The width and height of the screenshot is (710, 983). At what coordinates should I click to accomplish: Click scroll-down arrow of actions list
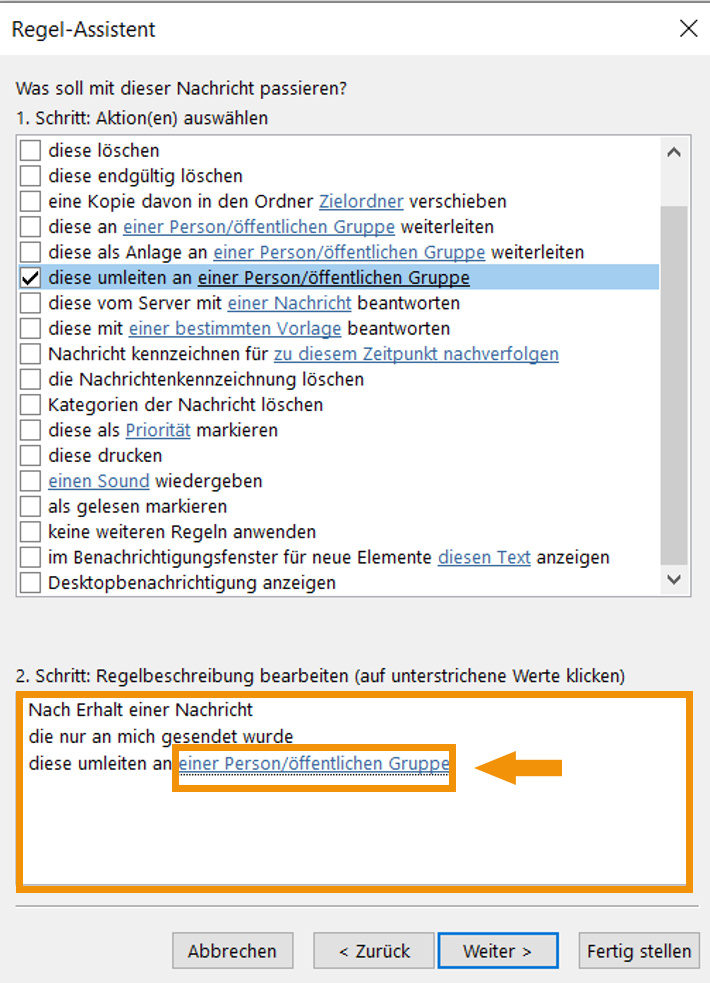coord(674,579)
